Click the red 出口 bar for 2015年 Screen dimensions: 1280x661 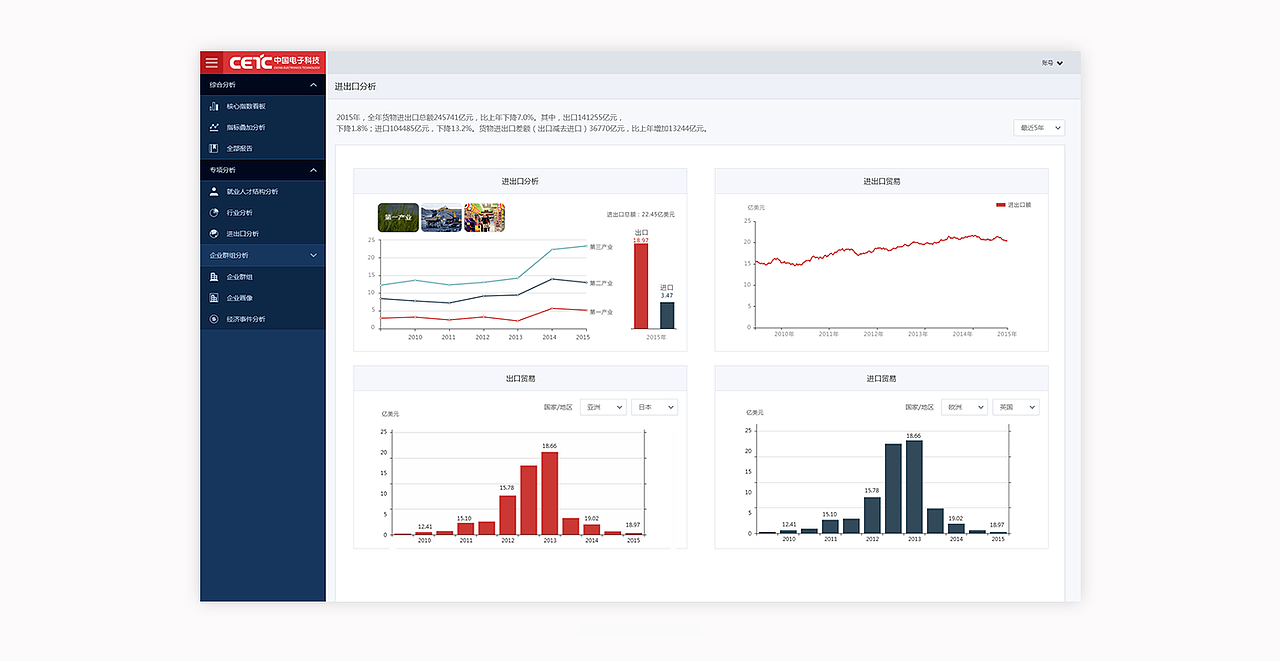pos(641,285)
